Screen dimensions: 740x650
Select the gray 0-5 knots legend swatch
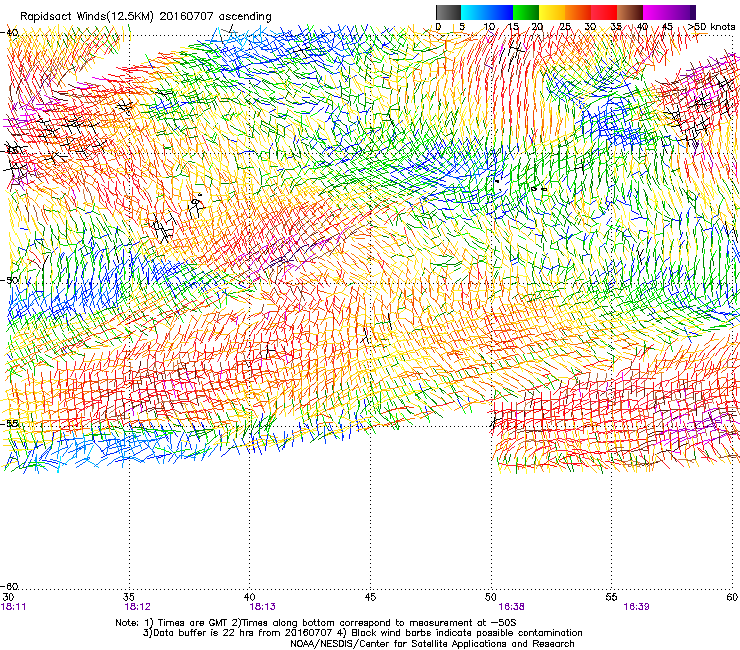point(448,12)
